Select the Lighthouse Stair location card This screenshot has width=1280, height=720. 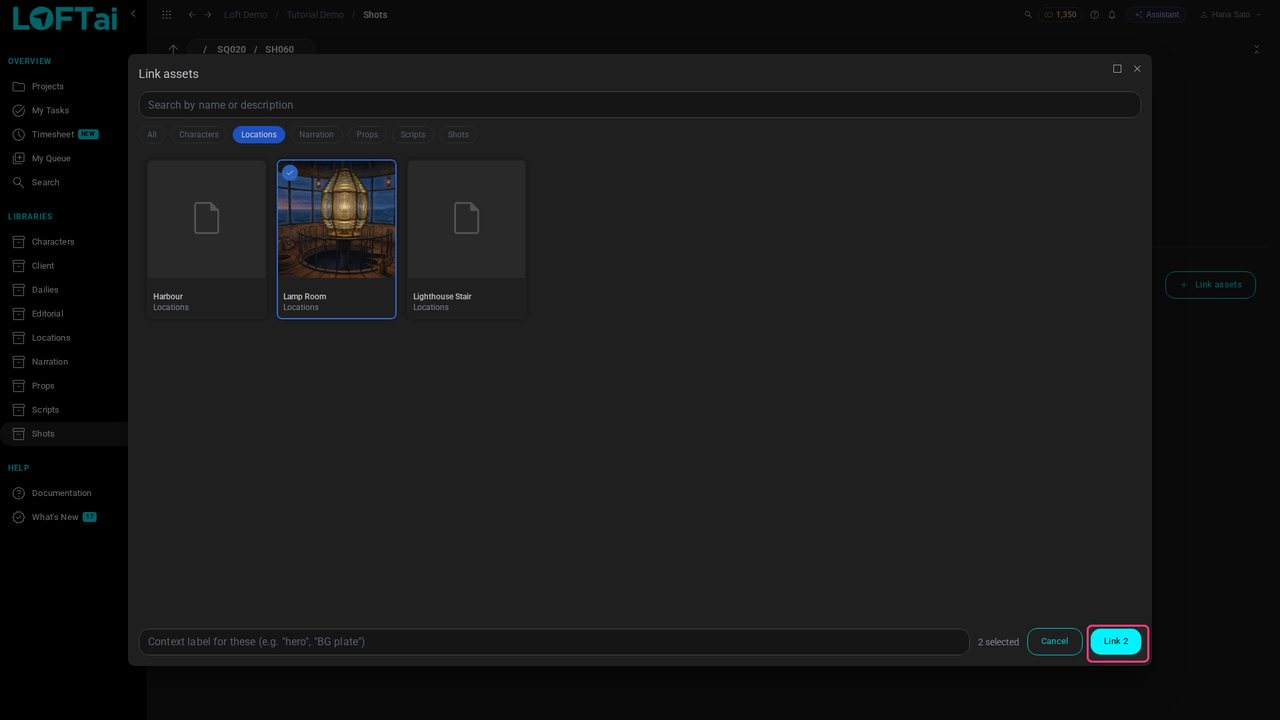pos(467,239)
